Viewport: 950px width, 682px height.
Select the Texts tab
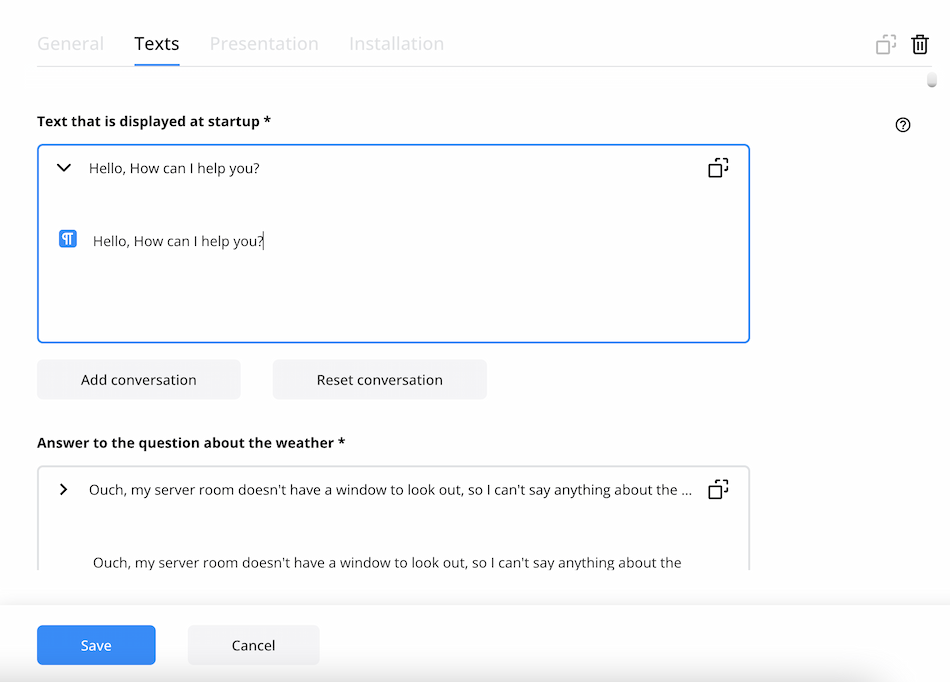(156, 44)
